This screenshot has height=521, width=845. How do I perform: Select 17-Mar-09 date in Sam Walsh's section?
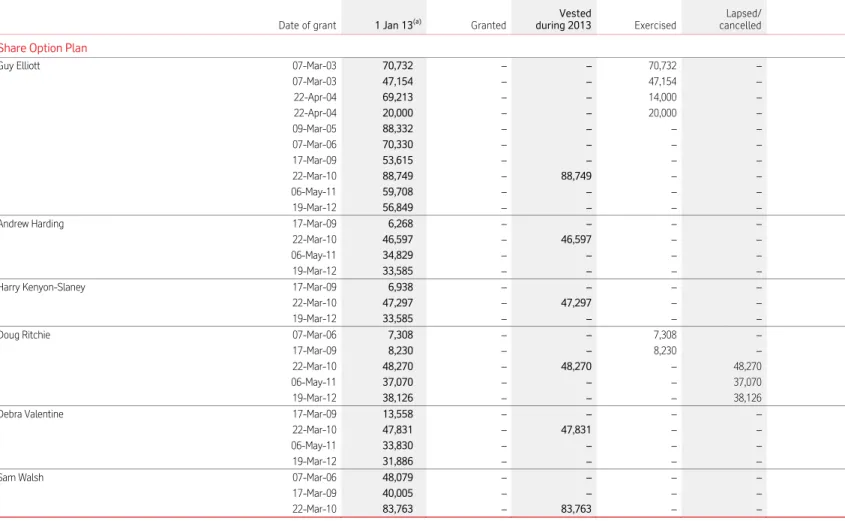(x=314, y=493)
